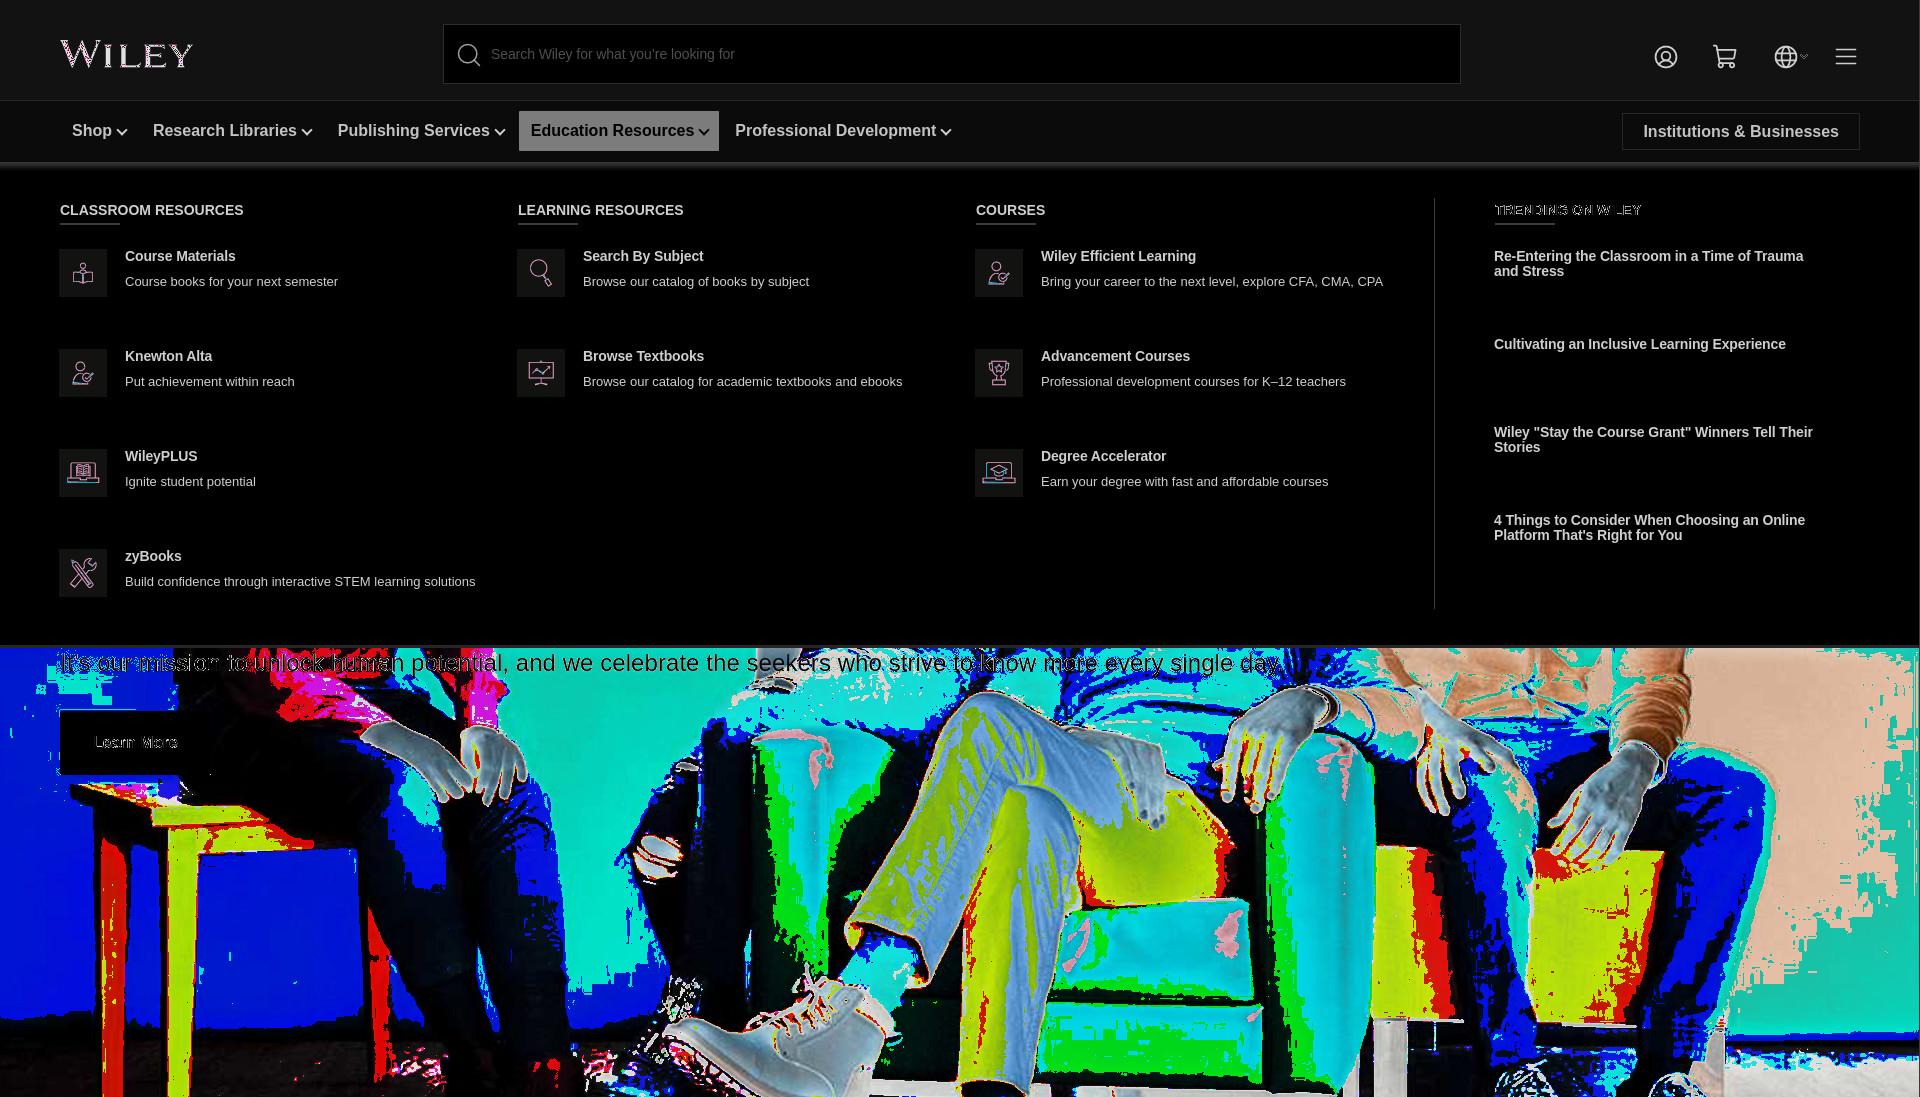Click the WileyPLUS laptop icon
This screenshot has height=1097, width=1920.
click(x=83, y=473)
